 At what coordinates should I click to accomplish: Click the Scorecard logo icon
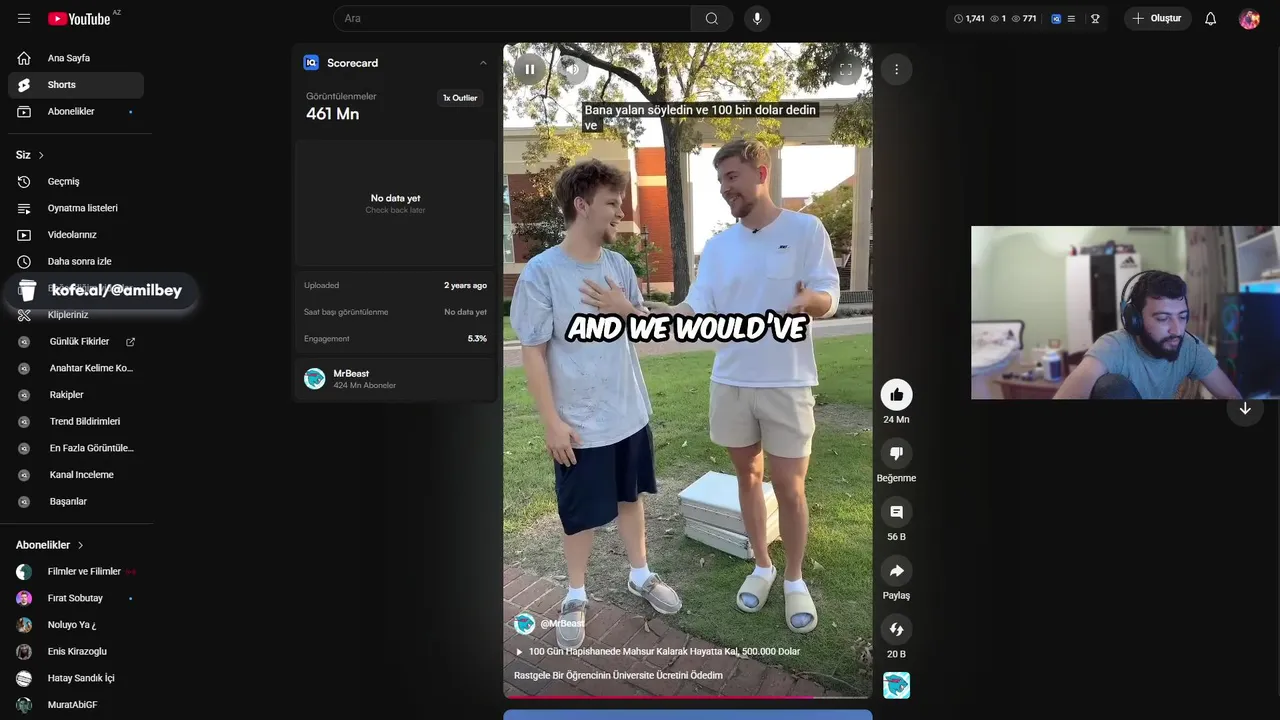click(311, 63)
